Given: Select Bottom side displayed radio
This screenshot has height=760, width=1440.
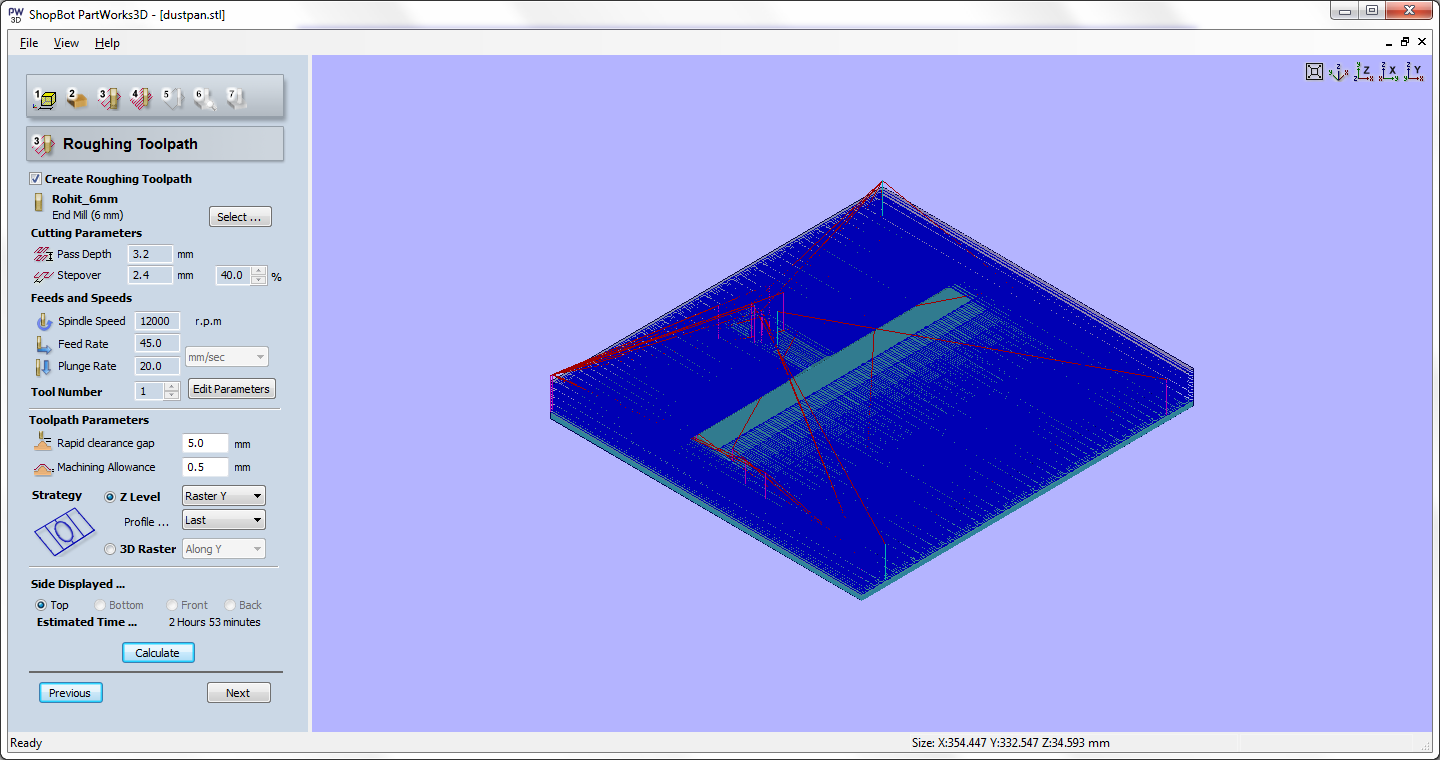Looking at the screenshot, I should click(100, 605).
